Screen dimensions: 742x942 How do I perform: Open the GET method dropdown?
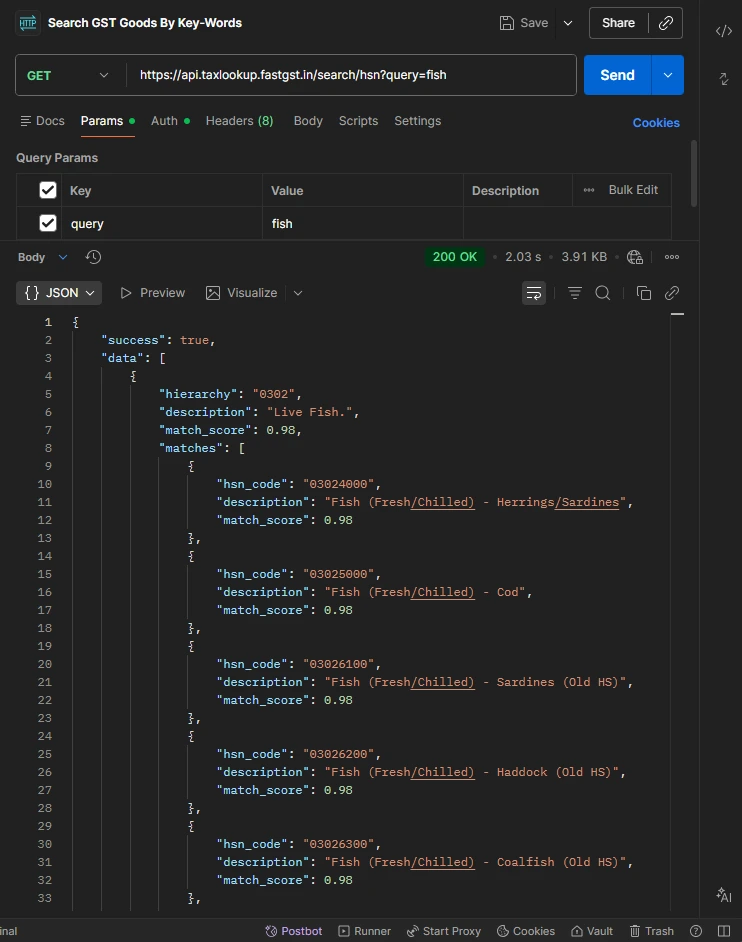pos(67,75)
